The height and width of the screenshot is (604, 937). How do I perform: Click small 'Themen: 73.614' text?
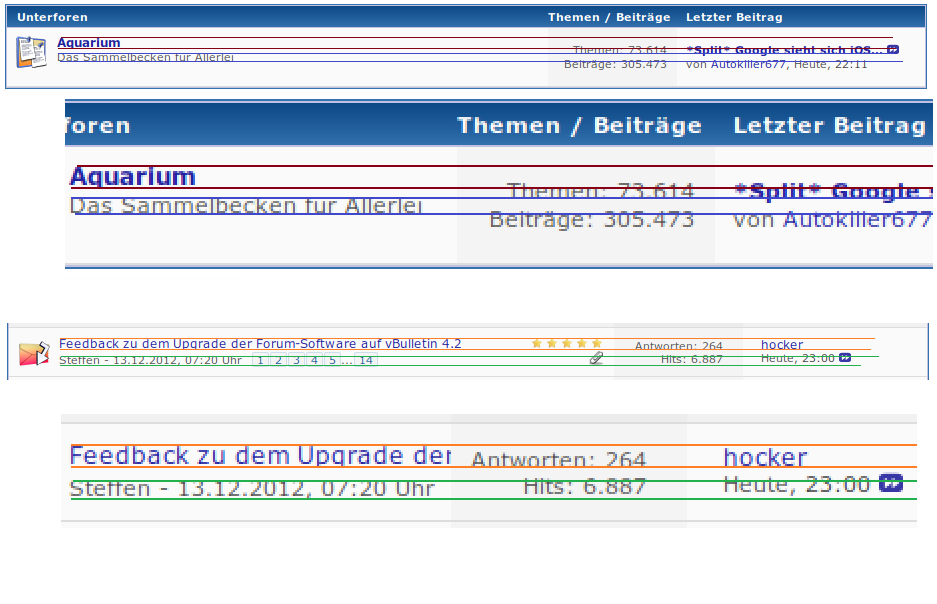click(x=619, y=50)
